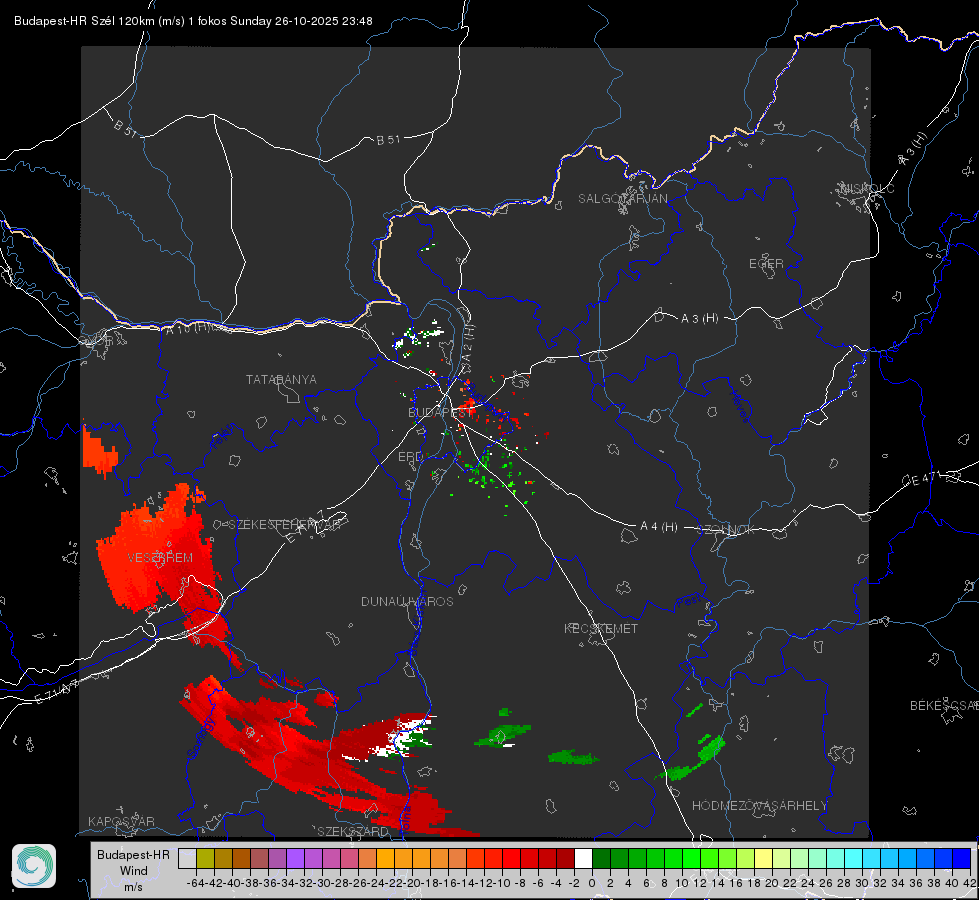Click the HÓDMEZŐVÁSÁRHELY city label

(x=759, y=806)
